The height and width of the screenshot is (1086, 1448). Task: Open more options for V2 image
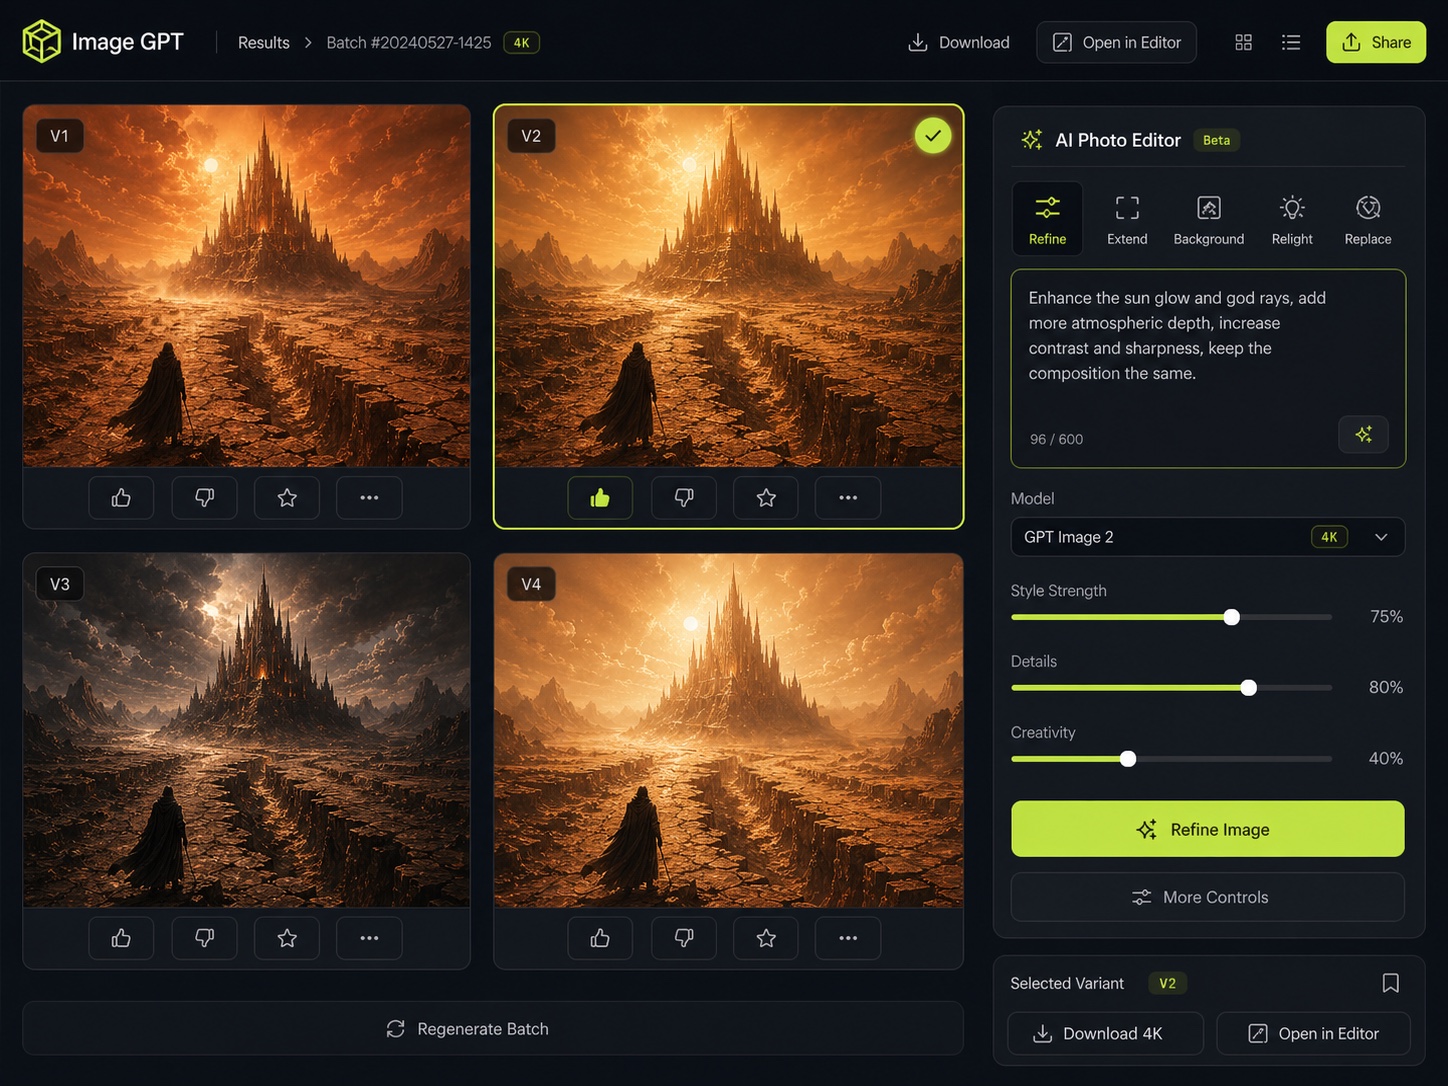pyautogui.click(x=848, y=498)
